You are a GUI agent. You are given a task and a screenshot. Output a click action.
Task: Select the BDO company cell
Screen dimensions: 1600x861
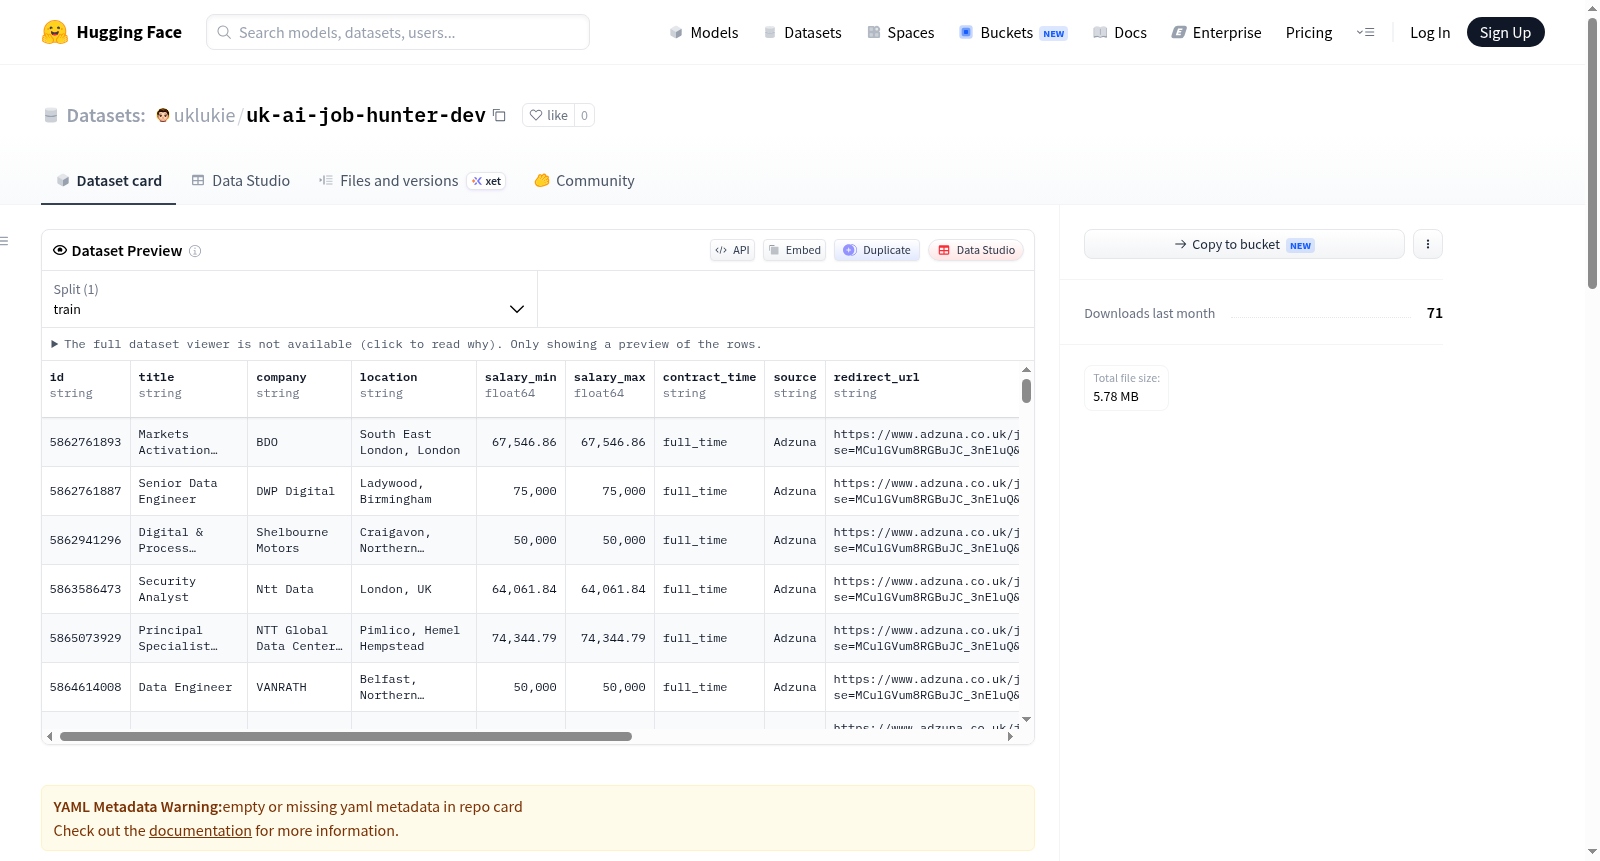300,442
